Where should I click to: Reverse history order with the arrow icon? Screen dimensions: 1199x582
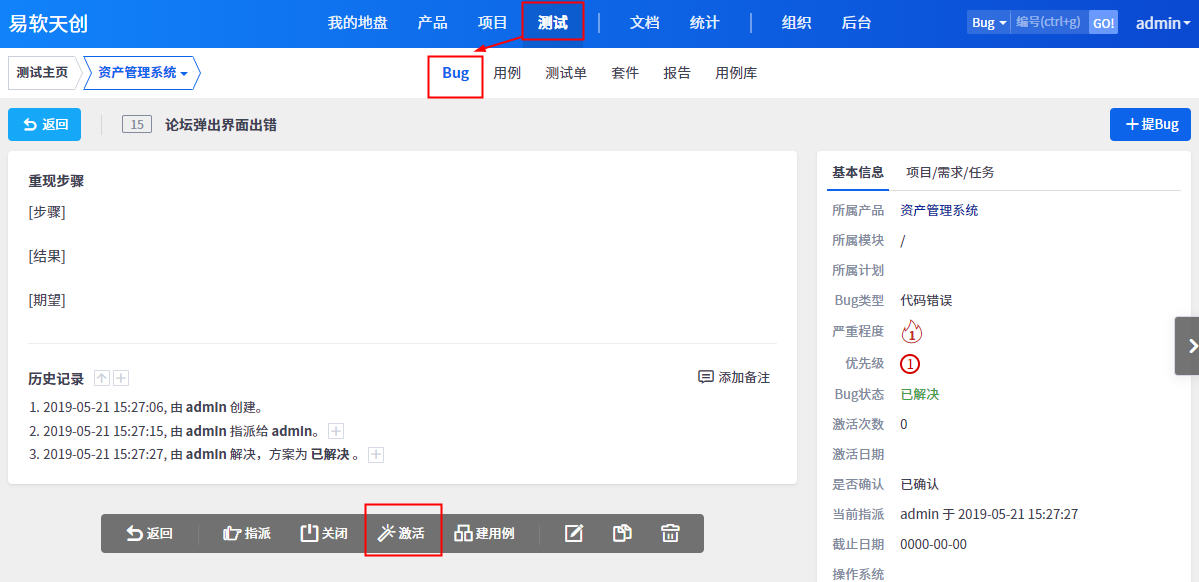point(102,378)
